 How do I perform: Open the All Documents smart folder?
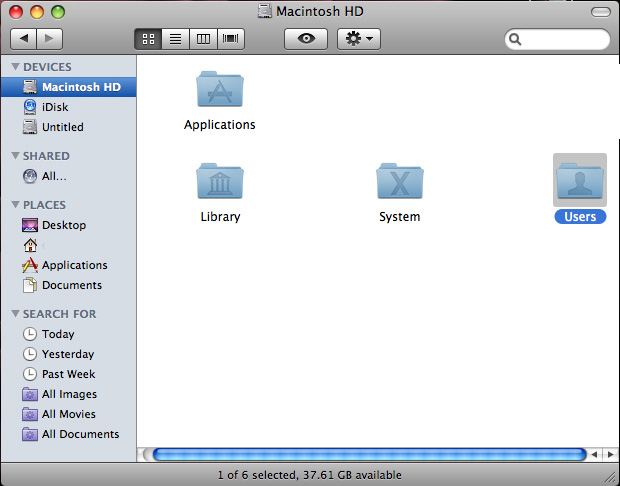pos(68,434)
